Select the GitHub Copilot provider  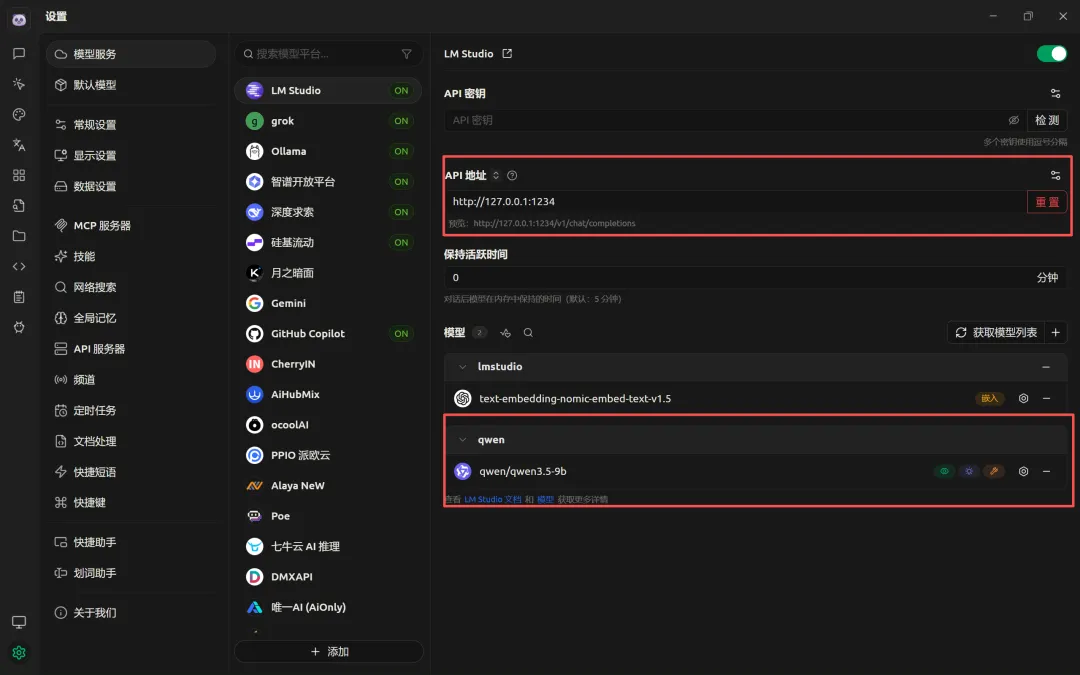coord(328,333)
